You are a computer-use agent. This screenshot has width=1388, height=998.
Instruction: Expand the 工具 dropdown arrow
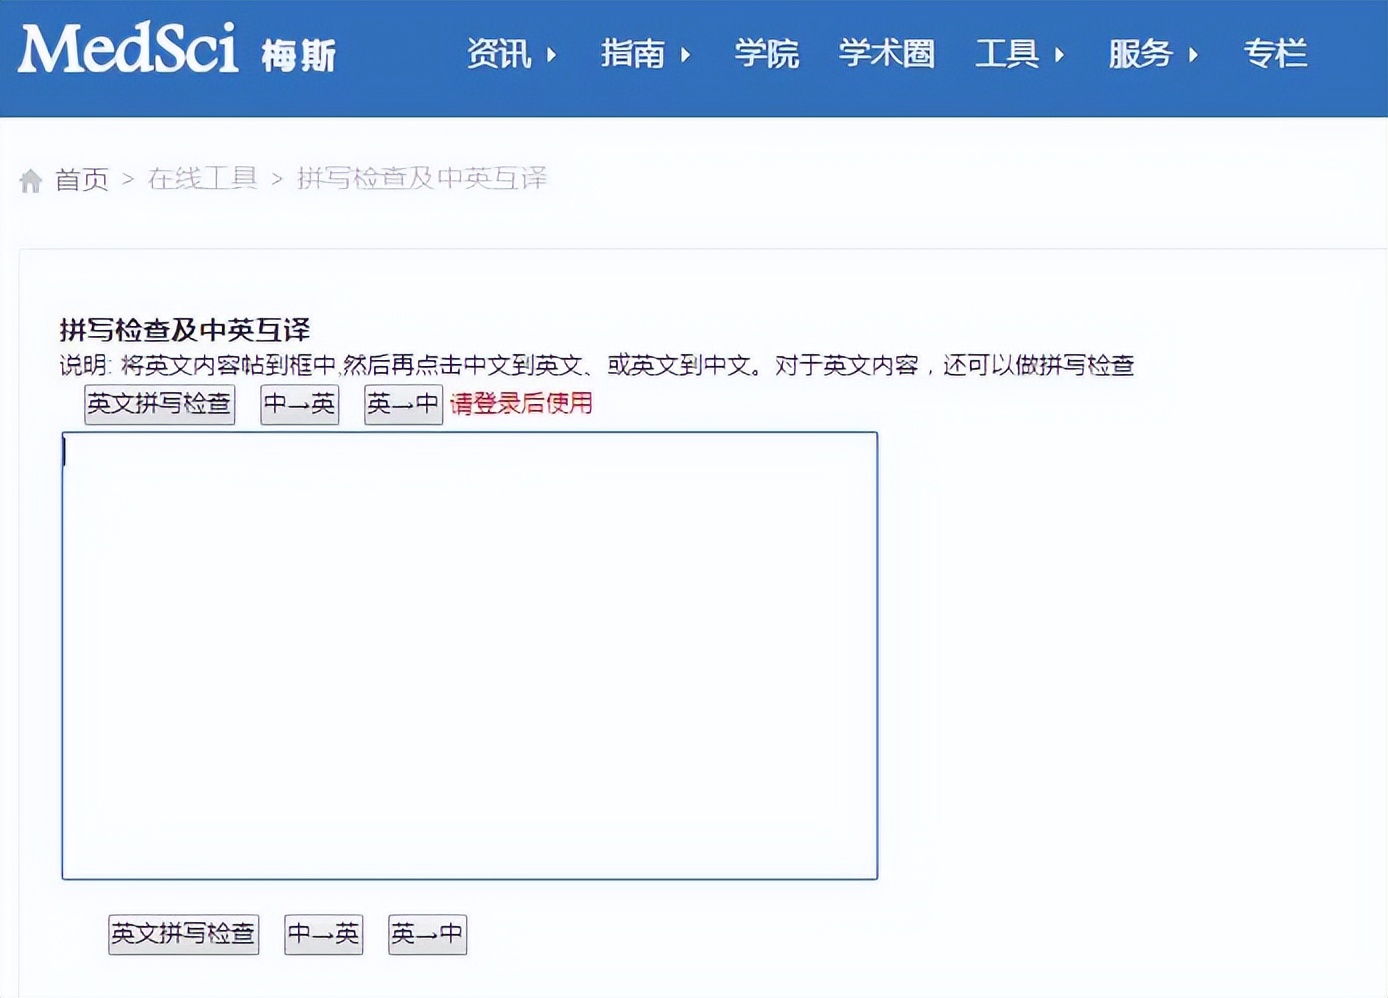1059,54
